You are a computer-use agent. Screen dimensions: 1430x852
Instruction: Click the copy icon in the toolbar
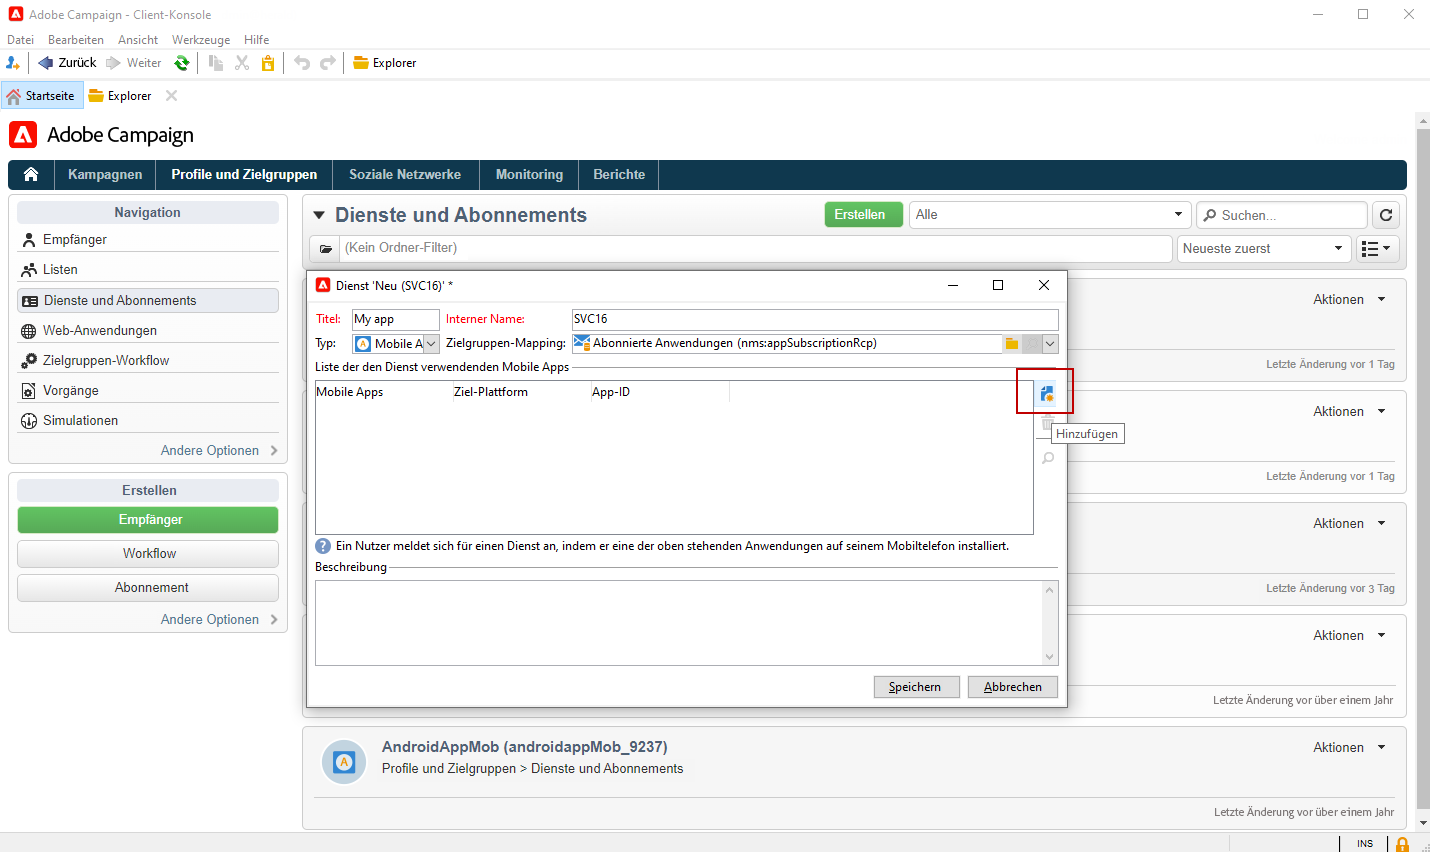point(216,63)
